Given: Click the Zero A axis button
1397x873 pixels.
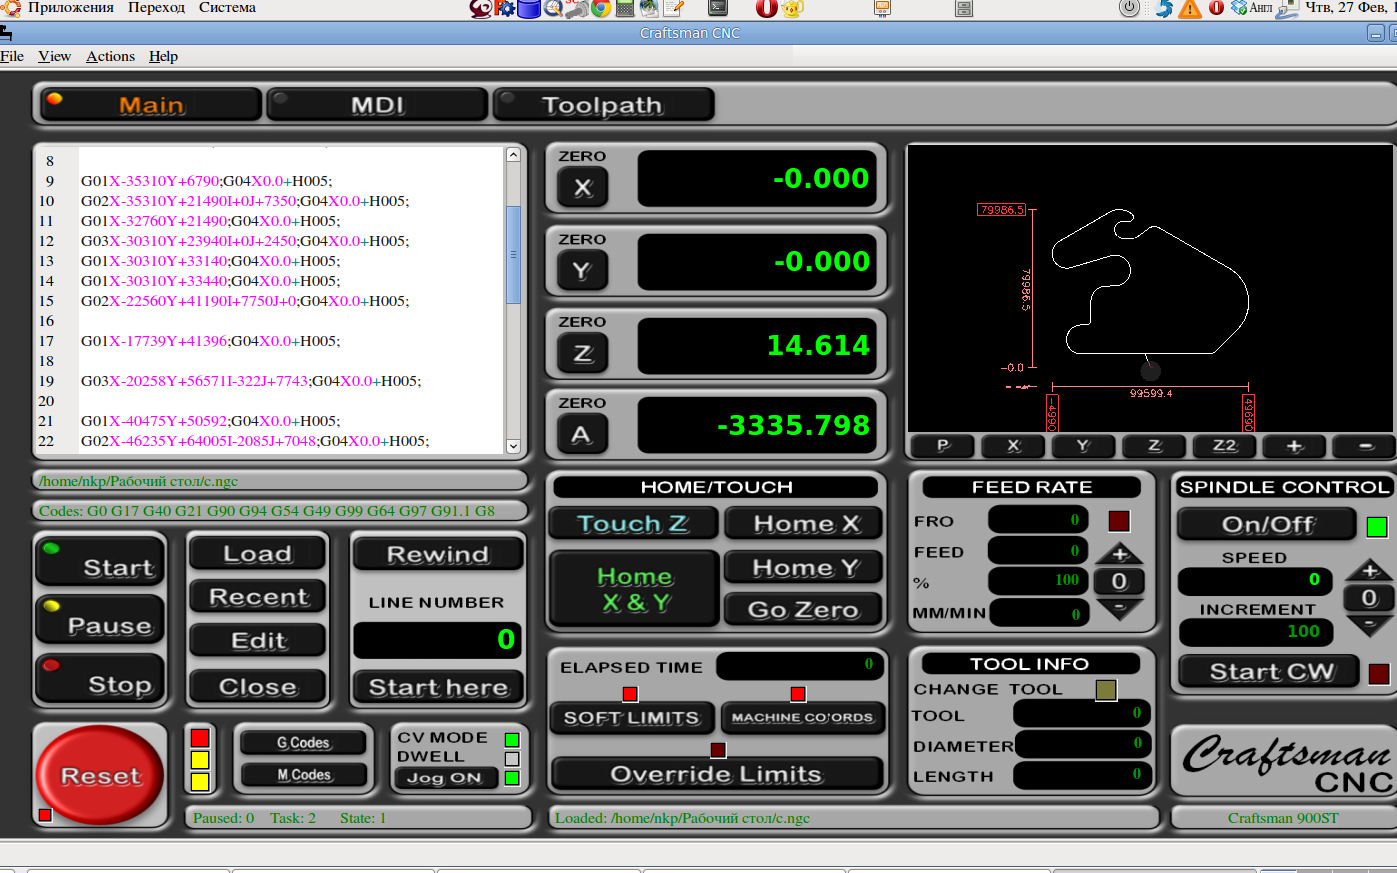Looking at the screenshot, I should 582,434.
